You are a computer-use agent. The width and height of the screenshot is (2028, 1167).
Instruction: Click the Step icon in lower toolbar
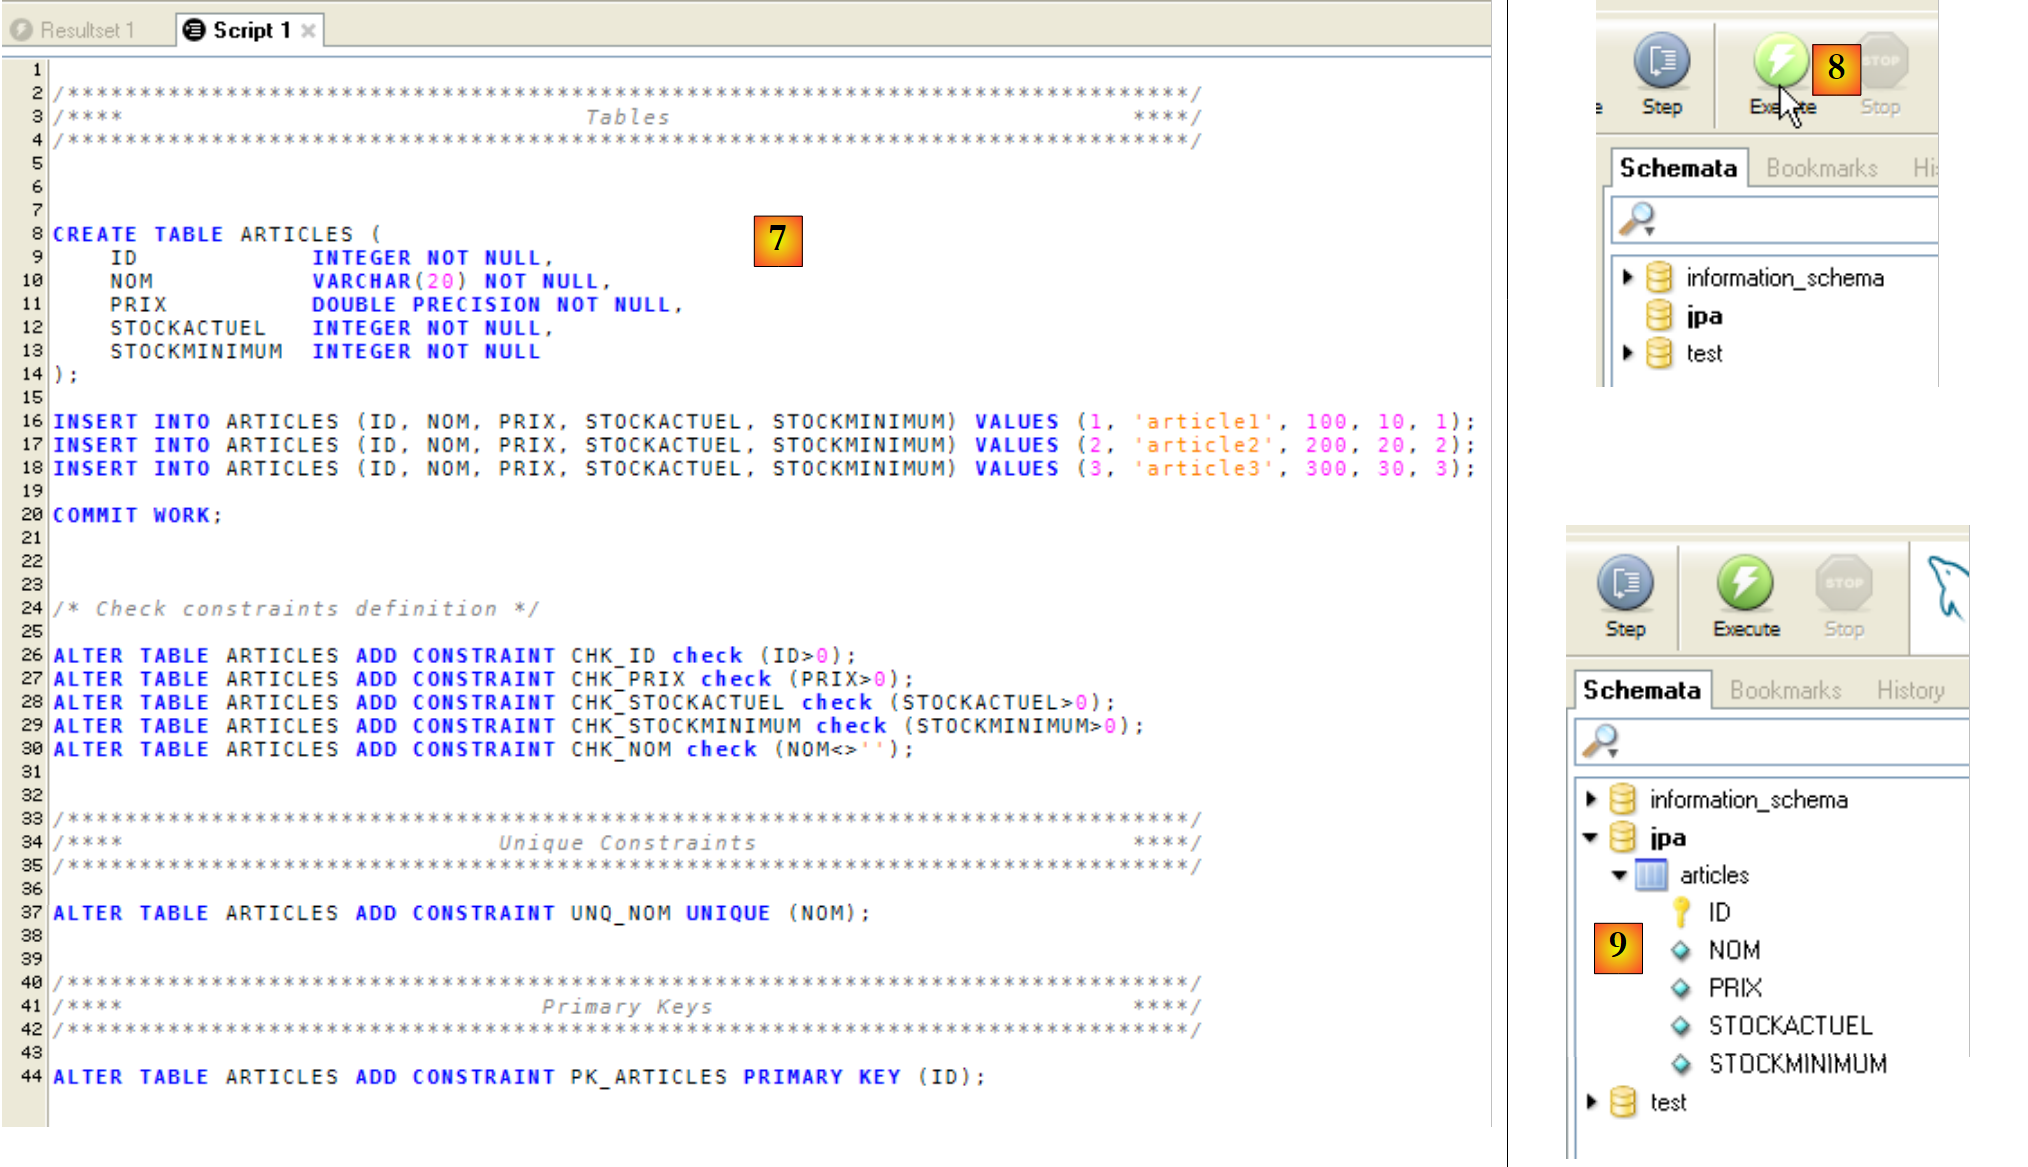pos(1625,583)
